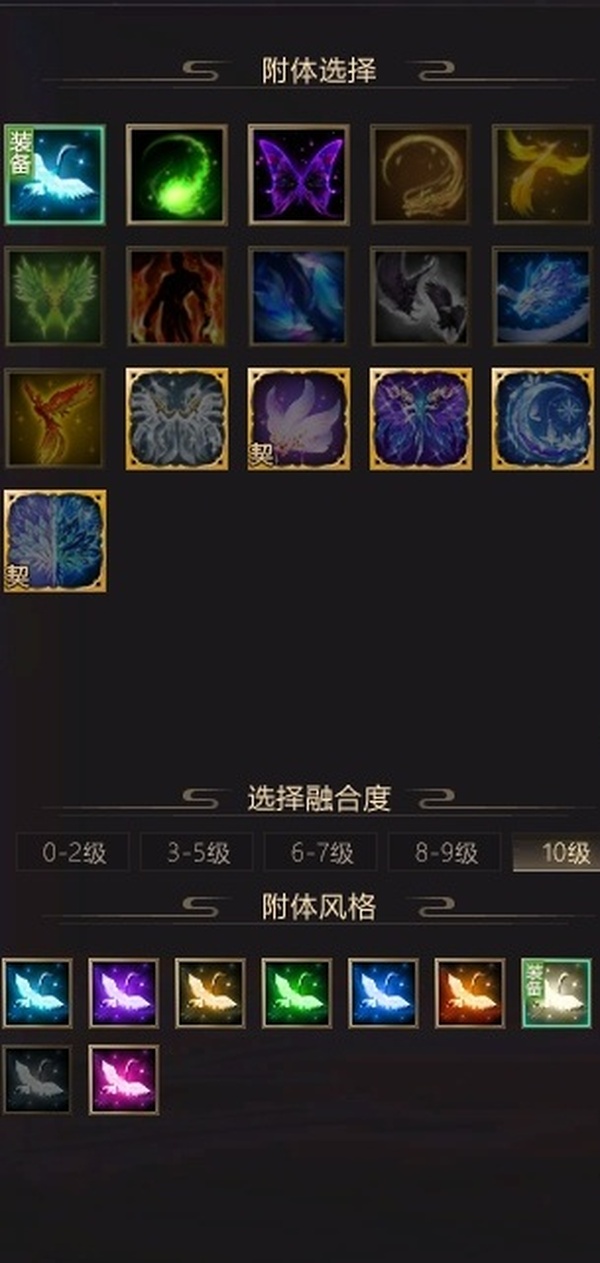
Task: Select the crescent moon snowflake icon
Action: (x=543, y=419)
